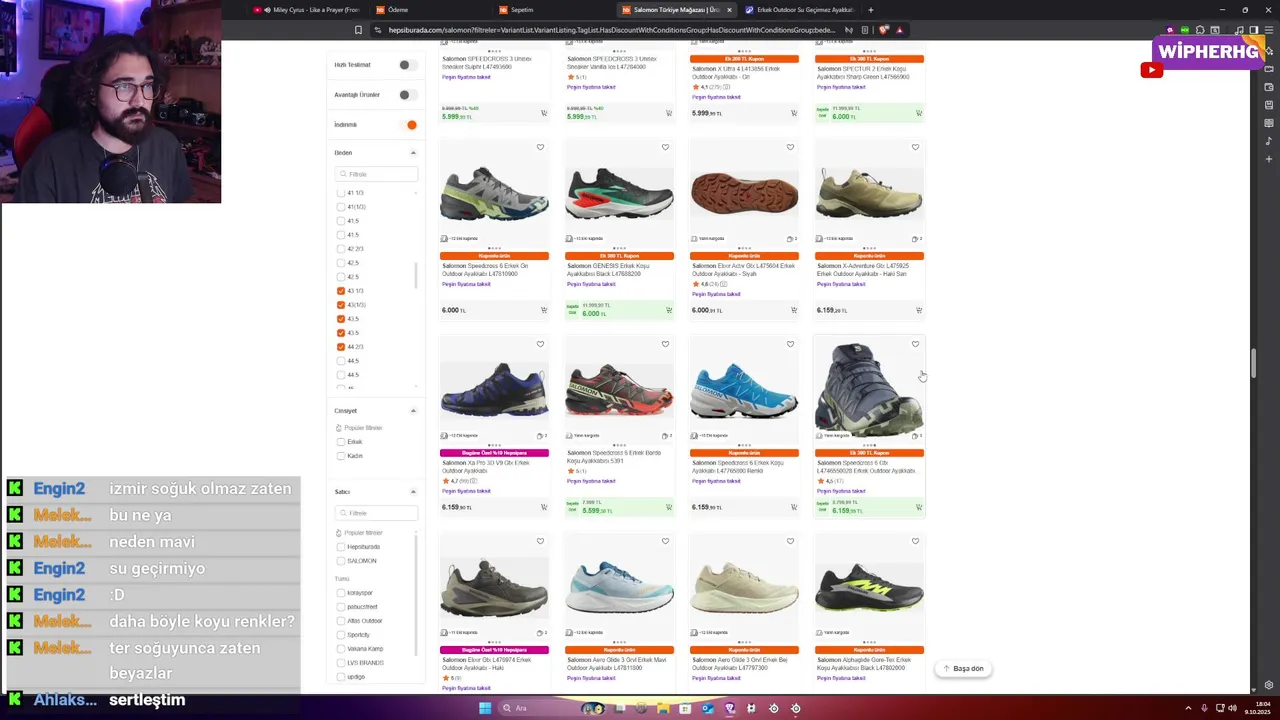The image size is (1280, 720).
Task: Add Speedcross 6 Gtx 6.159 TL to cart
Action: (x=919, y=507)
